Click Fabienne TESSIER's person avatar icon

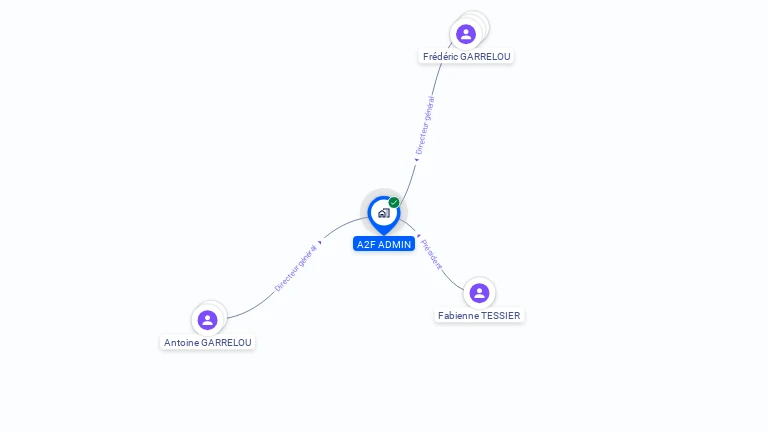[x=479, y=293]
